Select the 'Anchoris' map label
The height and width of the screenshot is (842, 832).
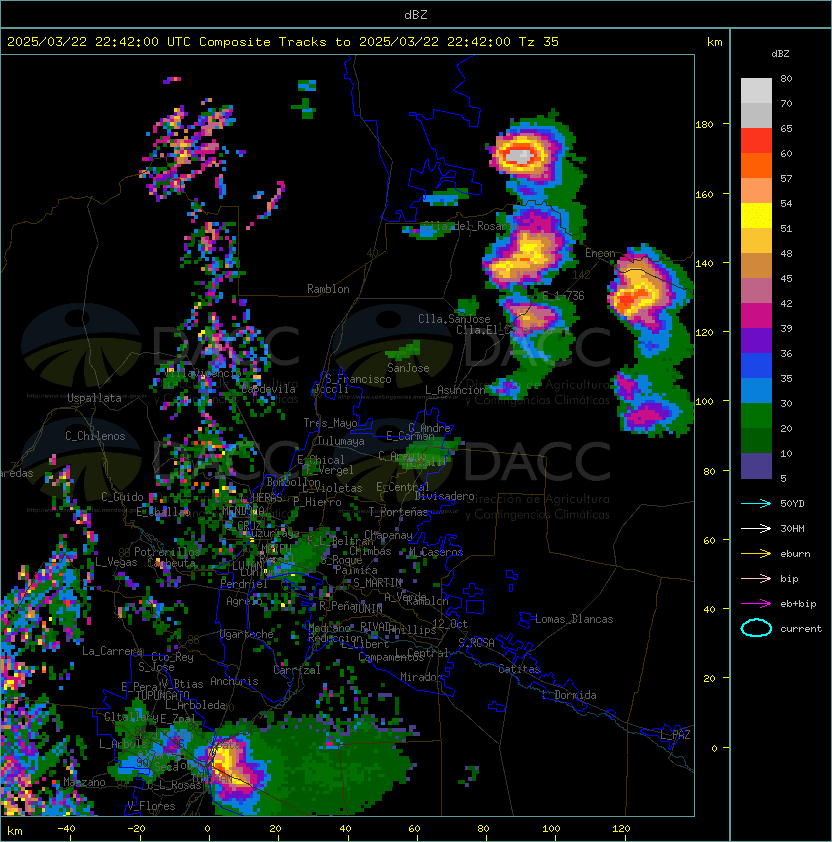(234, 681)
